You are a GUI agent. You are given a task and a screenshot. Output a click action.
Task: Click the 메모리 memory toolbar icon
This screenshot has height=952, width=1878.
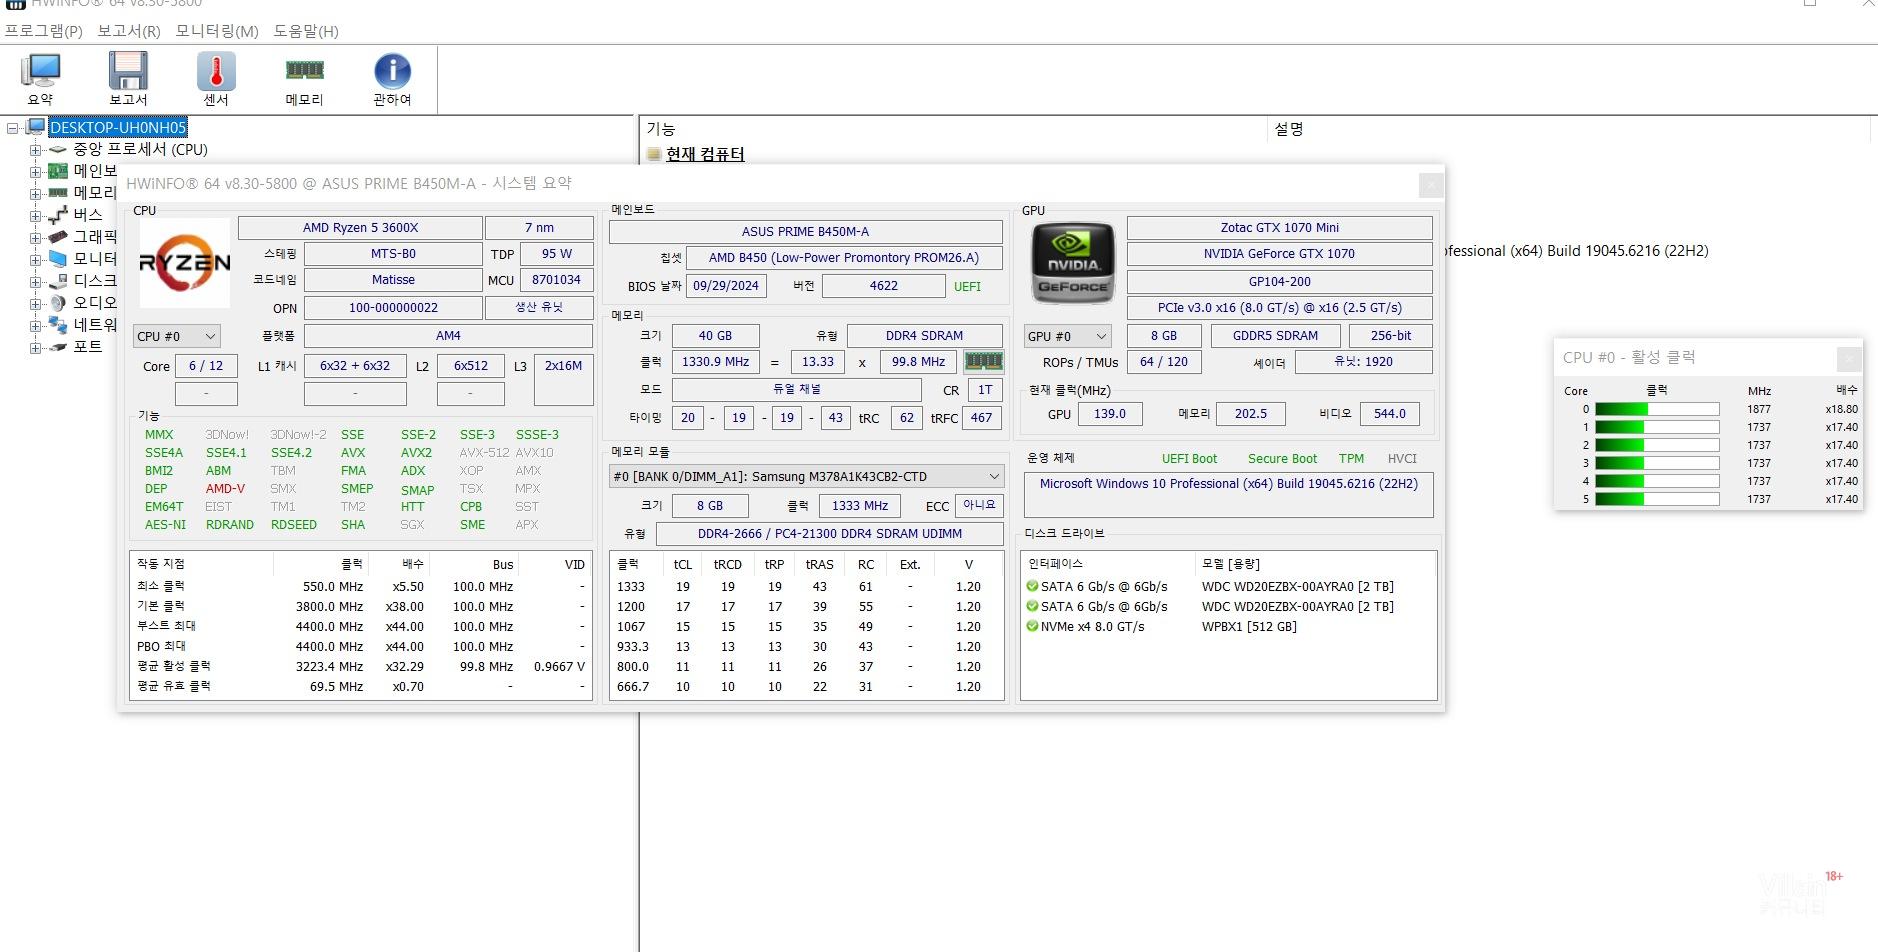(x=304, y=78)
